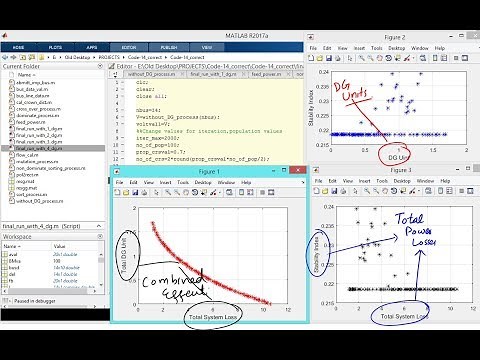Viewport: 480px width, 360px height.
Task: Choose Data Cursor tool in Figure 1
Action: pos(204,192)
